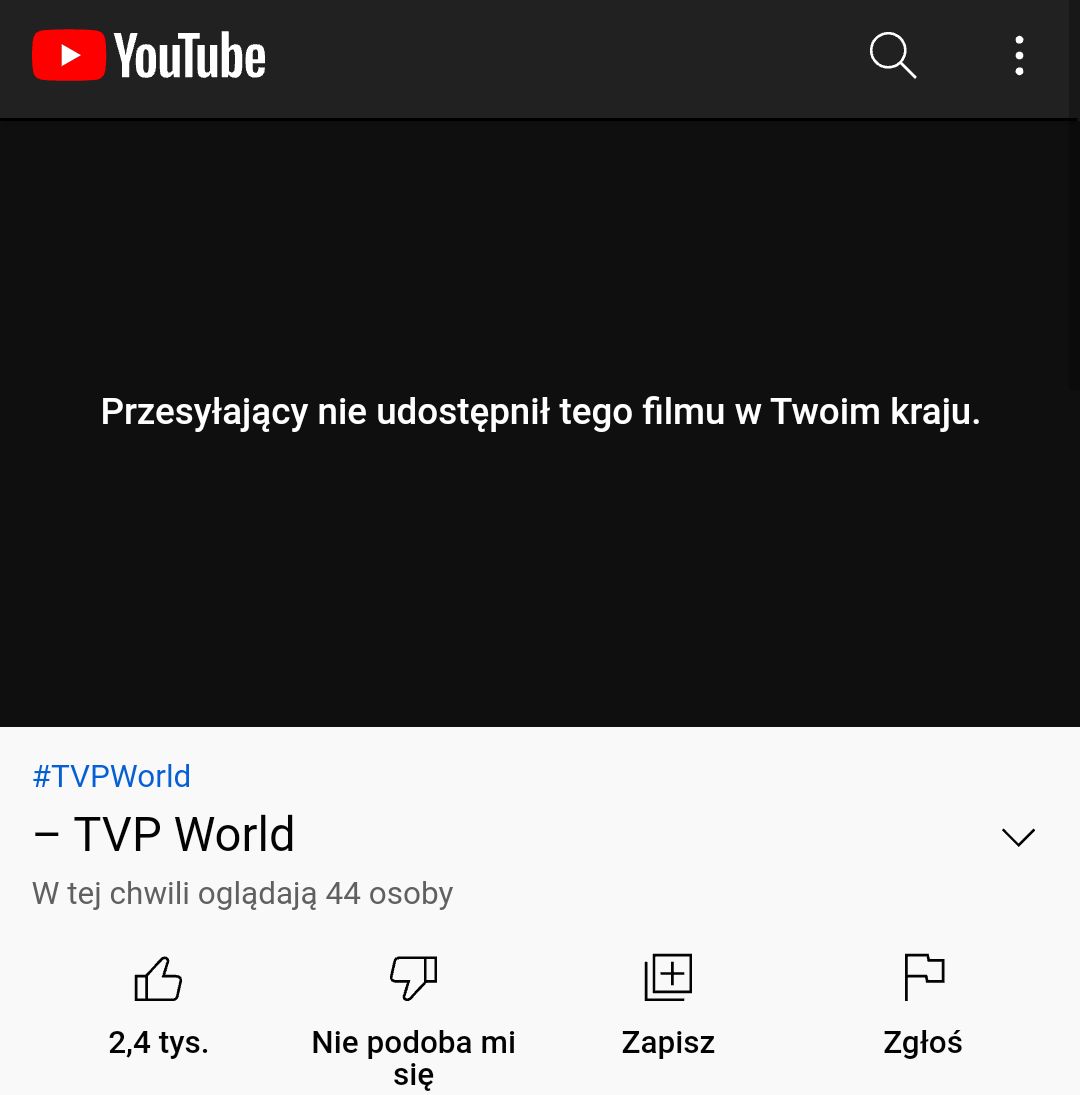Click the "– TVP World" video title

pyautogui.click(x=164, y=835)
